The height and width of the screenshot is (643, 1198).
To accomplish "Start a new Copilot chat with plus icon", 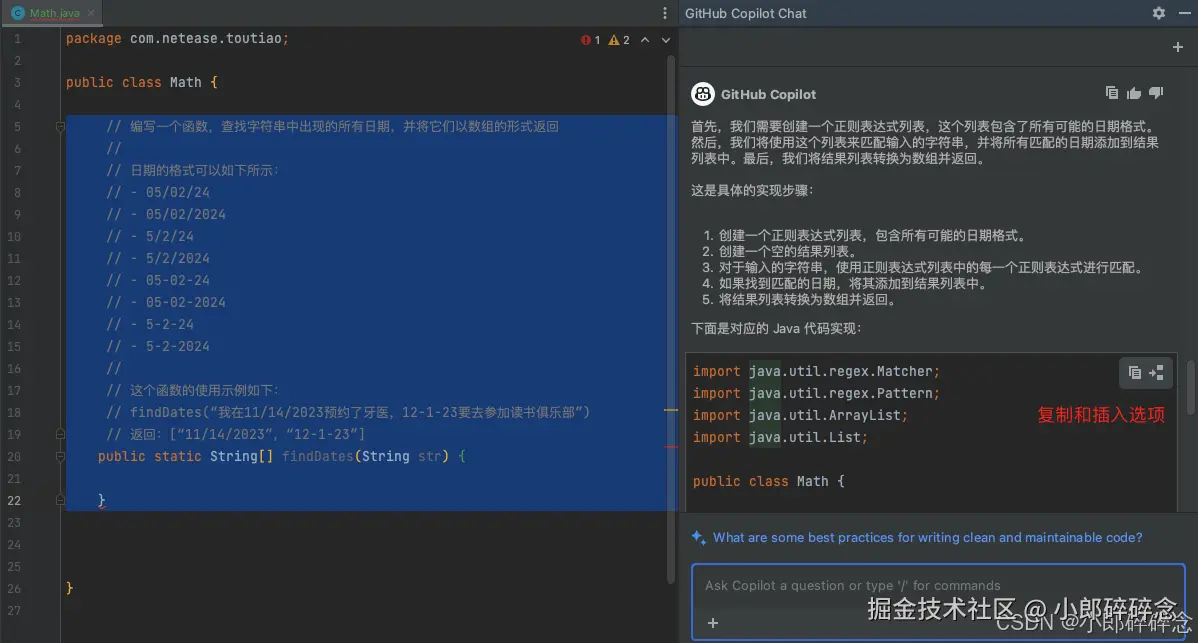I will tap(1179, 46).
